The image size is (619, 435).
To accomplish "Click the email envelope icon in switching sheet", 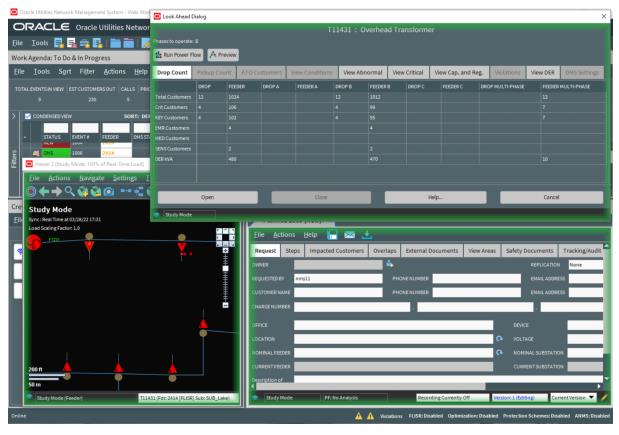I will (349, 235).
